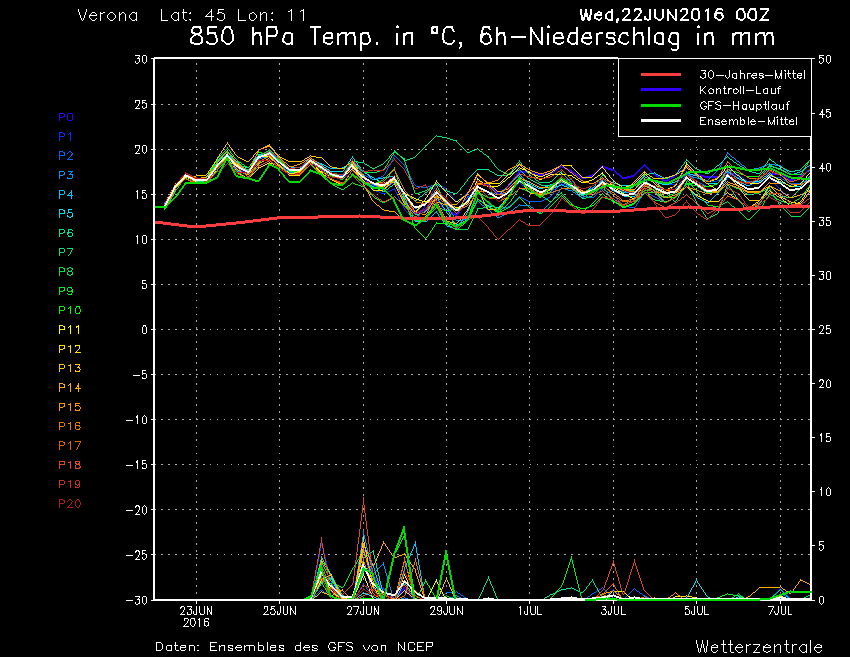Click the P11 ensemble member label
Viewport: 850px width, 657px height.
pyautogui.click(x=69, y=330)
